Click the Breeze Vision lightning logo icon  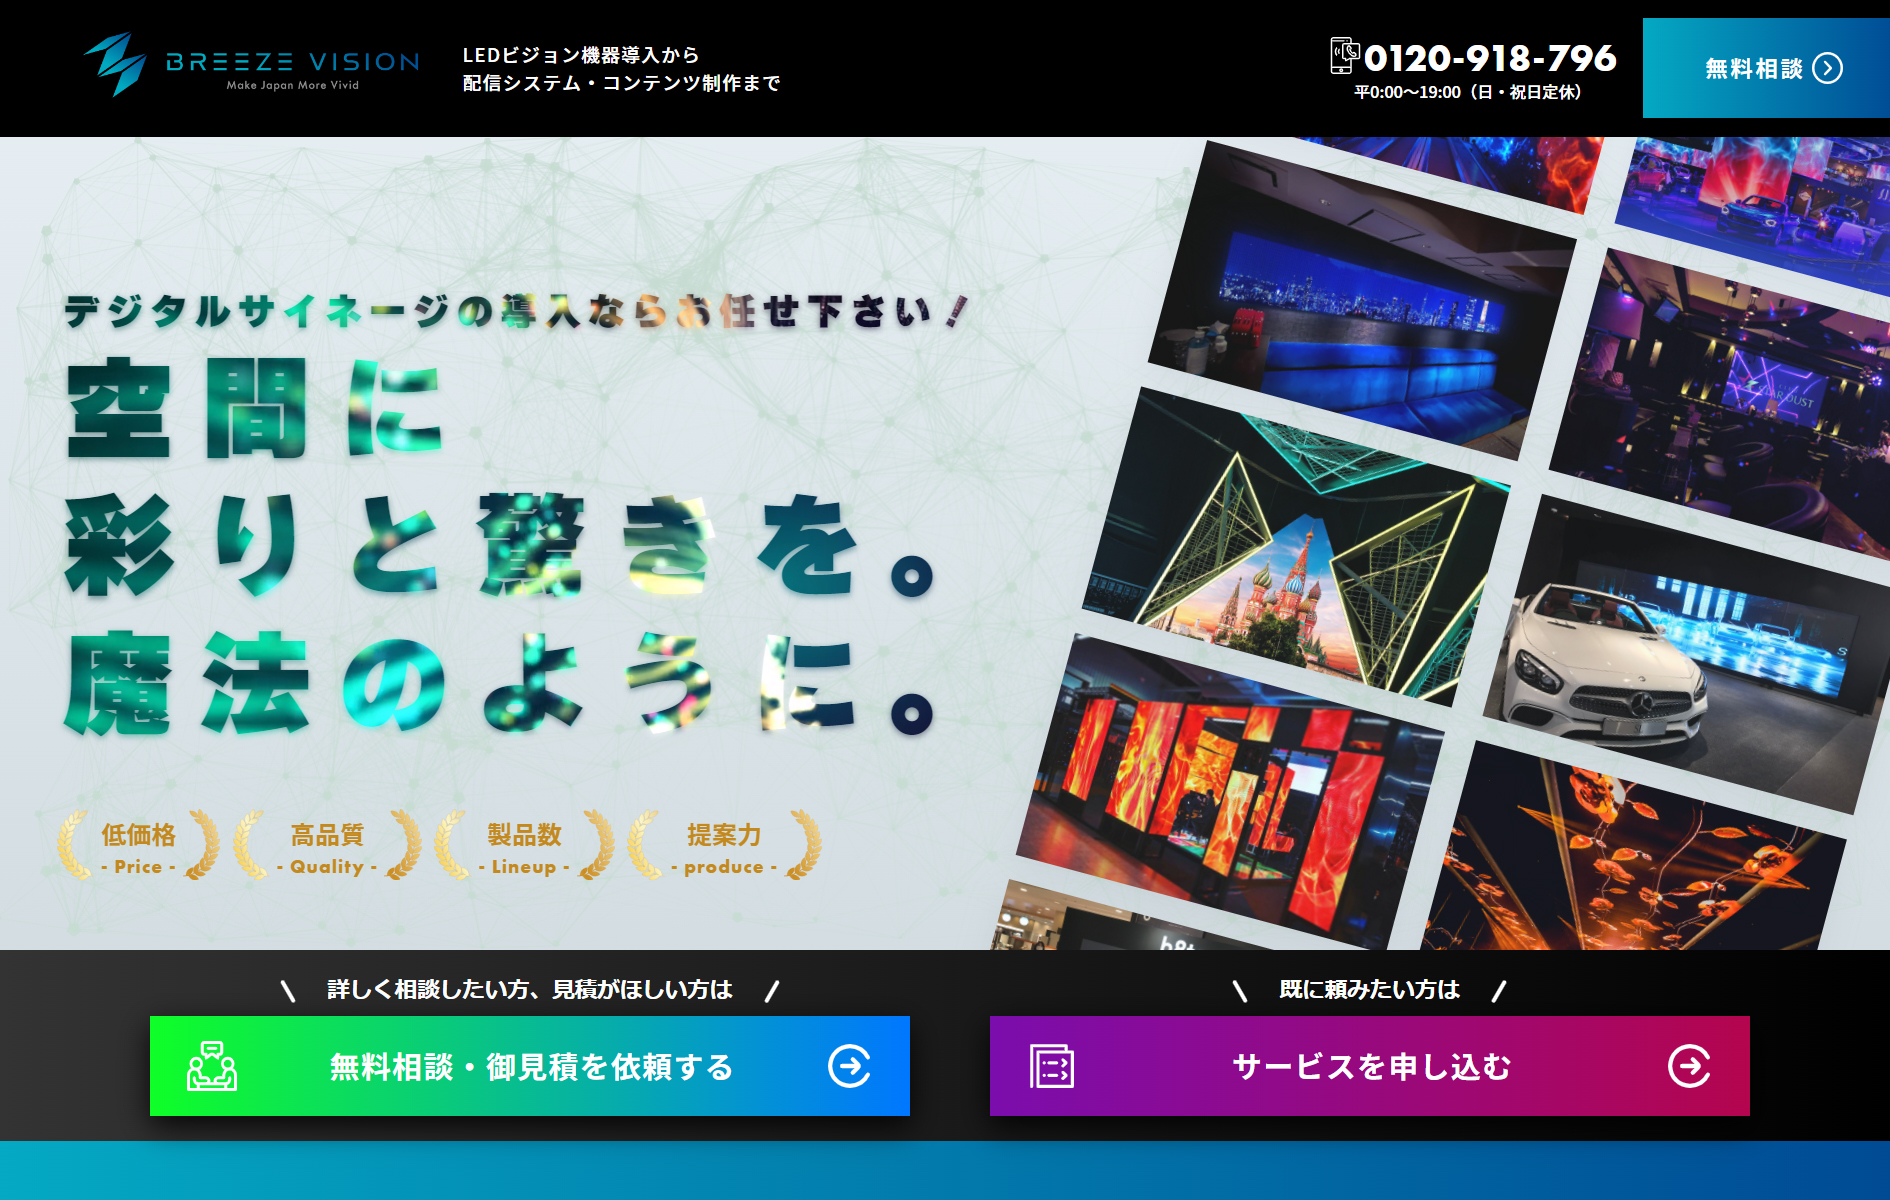[x=115, y=65]
